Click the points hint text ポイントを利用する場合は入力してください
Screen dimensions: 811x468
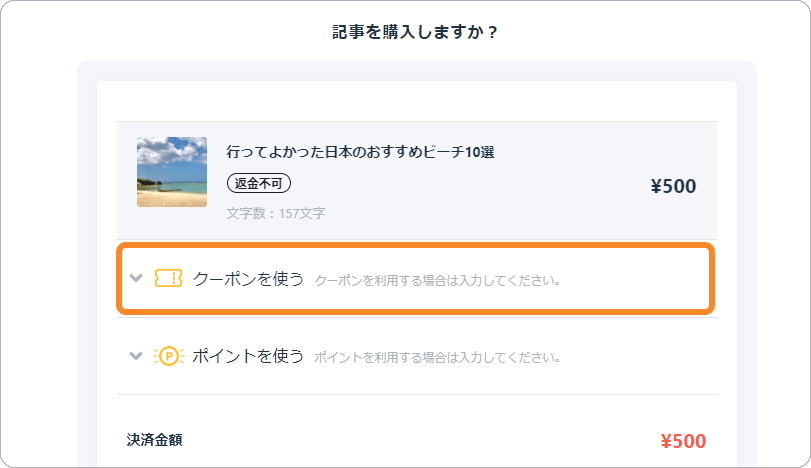[438, 357]
